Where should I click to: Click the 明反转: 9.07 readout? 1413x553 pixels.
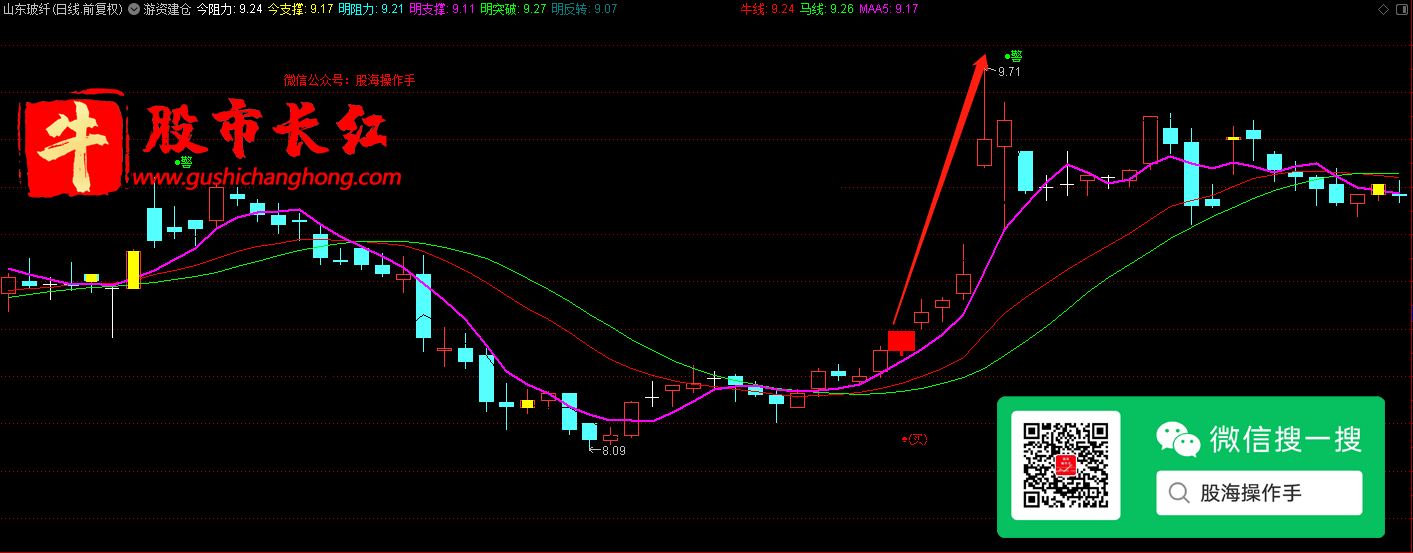pos(585,9)
